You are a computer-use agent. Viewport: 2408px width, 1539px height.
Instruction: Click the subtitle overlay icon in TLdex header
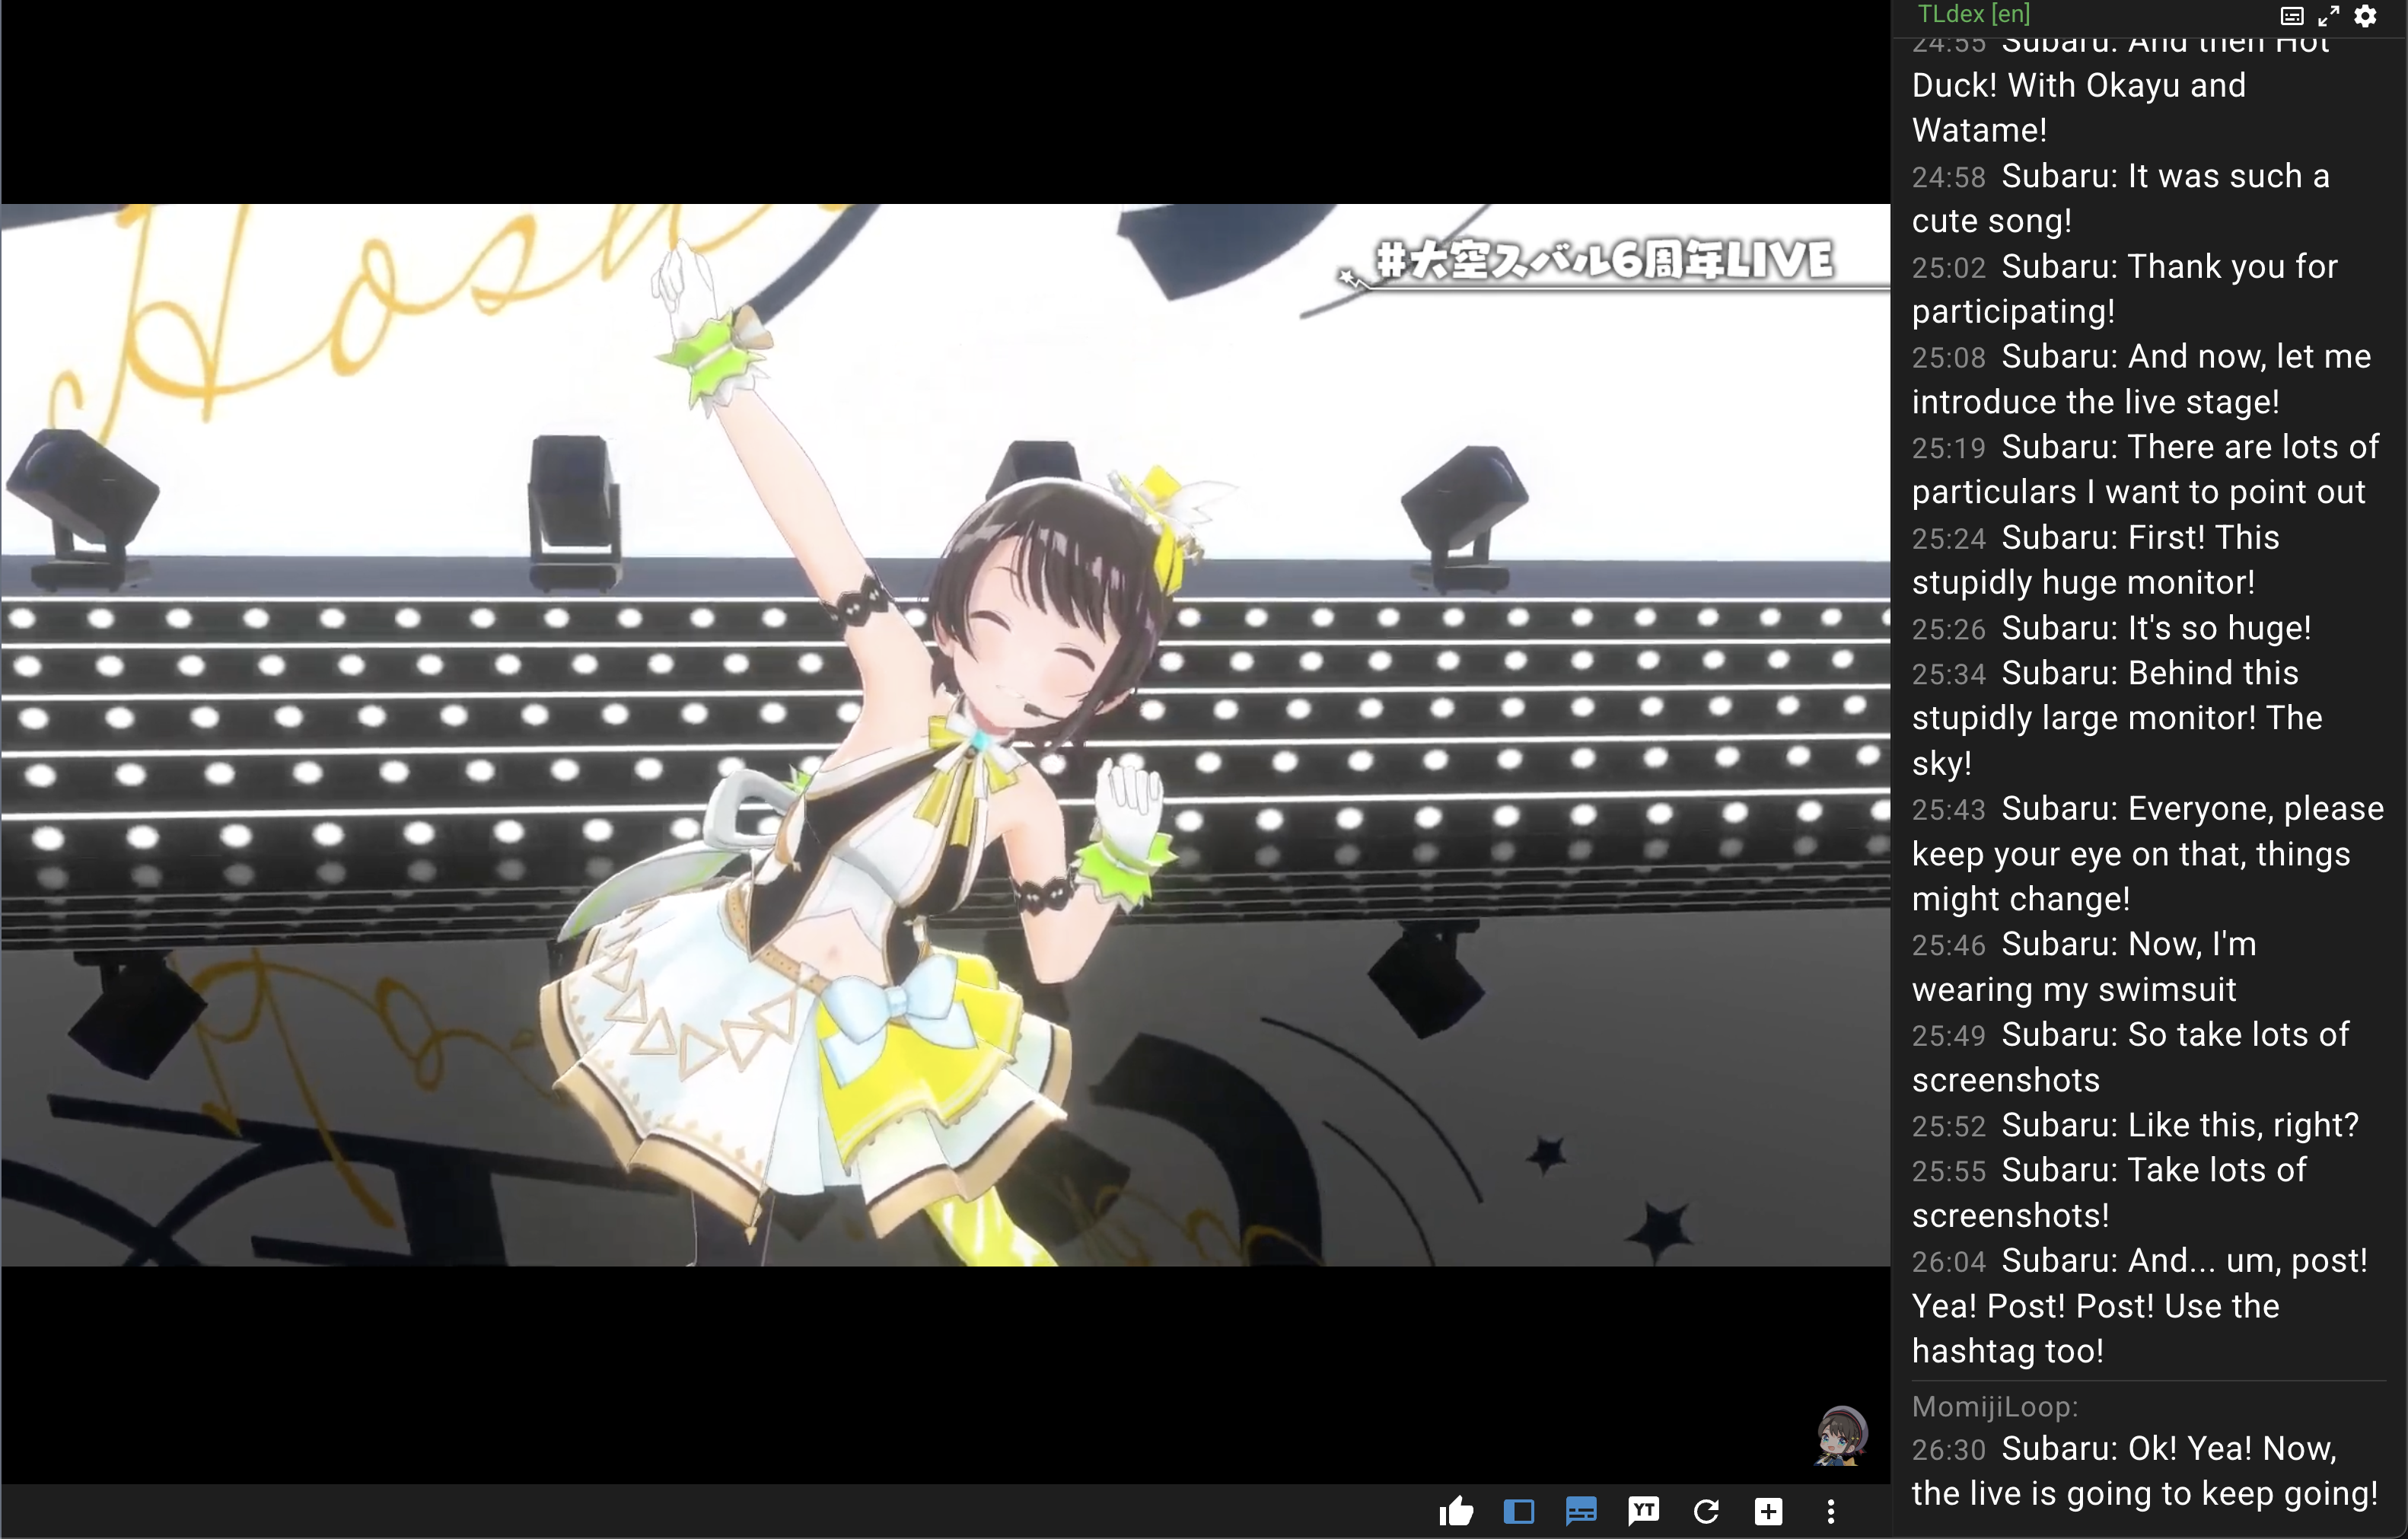[2291, 16]
